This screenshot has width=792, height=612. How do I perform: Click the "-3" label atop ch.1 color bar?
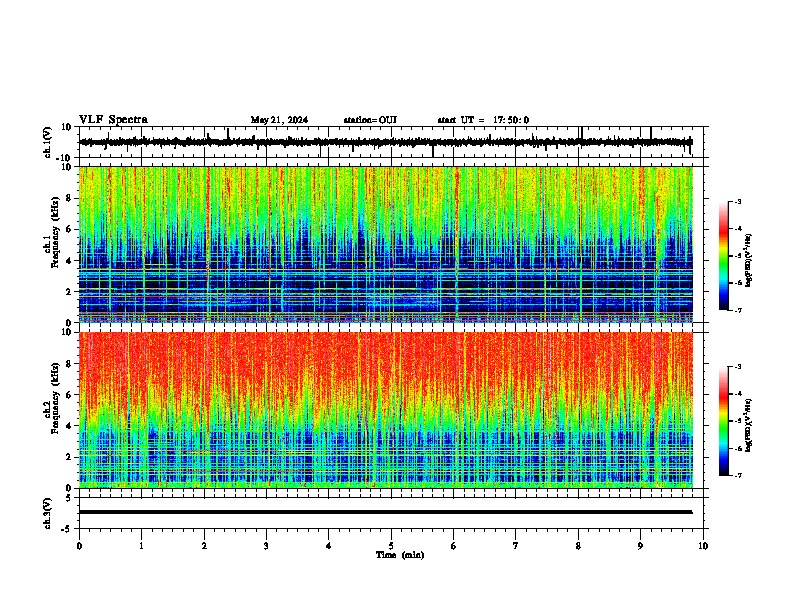tap(738, 202)
